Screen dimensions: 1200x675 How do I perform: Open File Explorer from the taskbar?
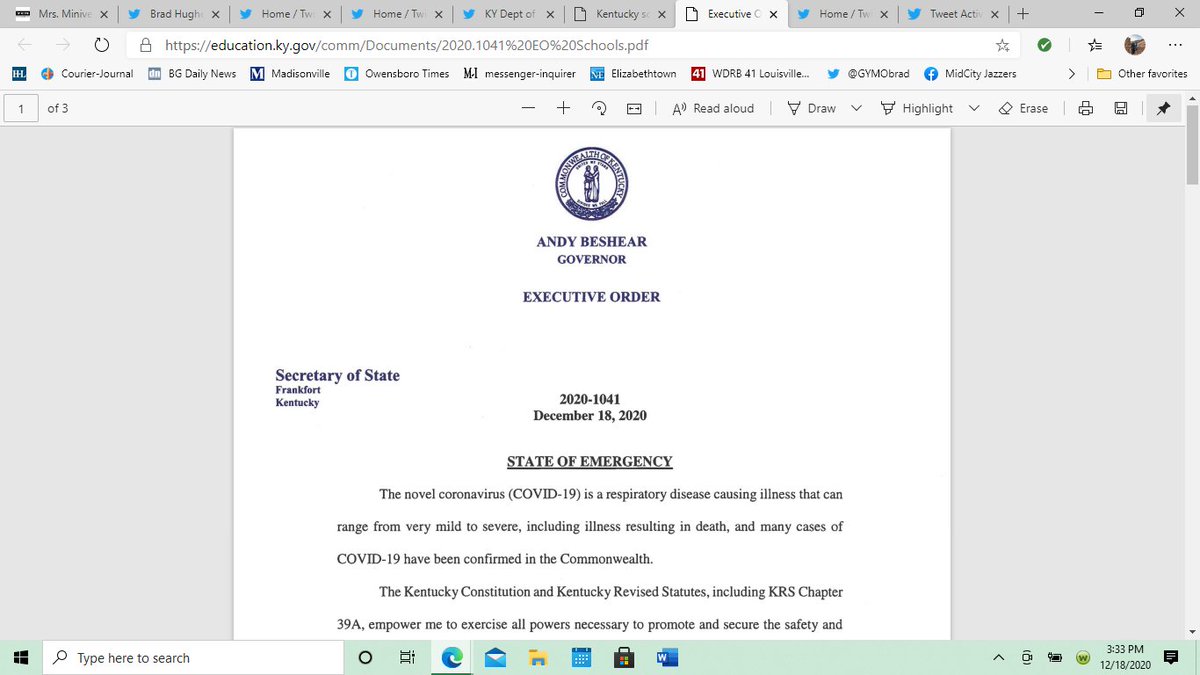pyautogui.click(x=538, y=657)
